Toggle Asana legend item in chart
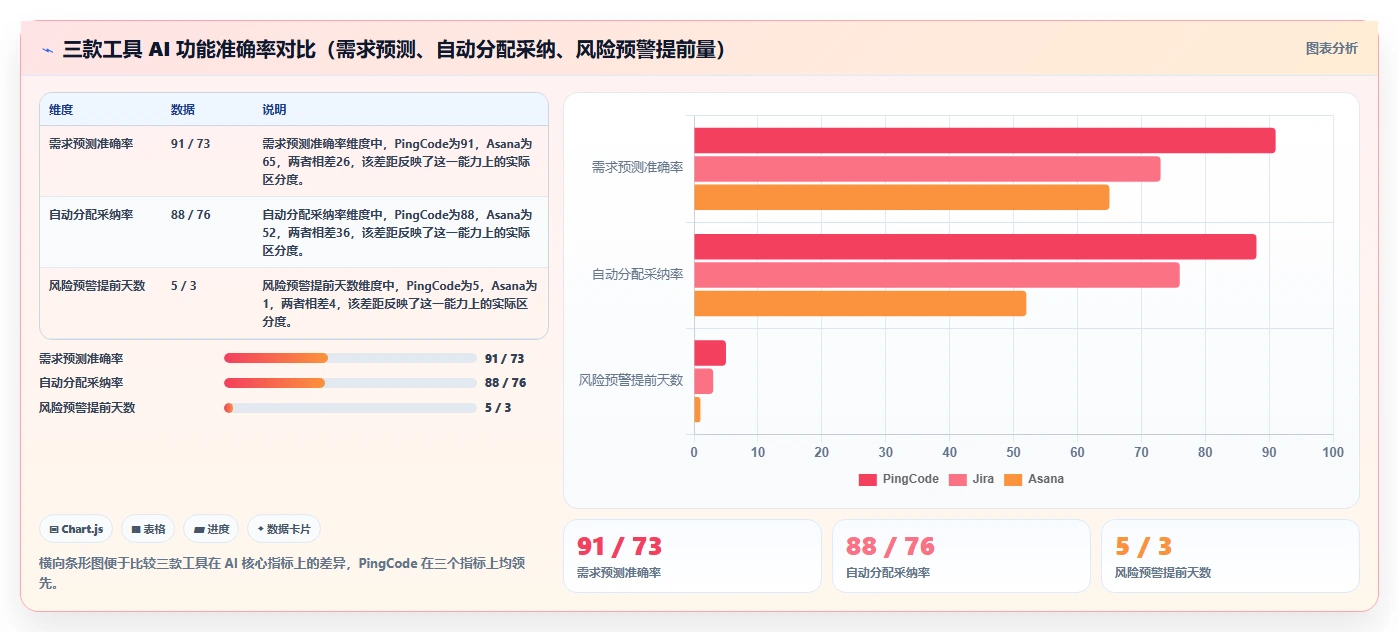 coord(1034,479)
